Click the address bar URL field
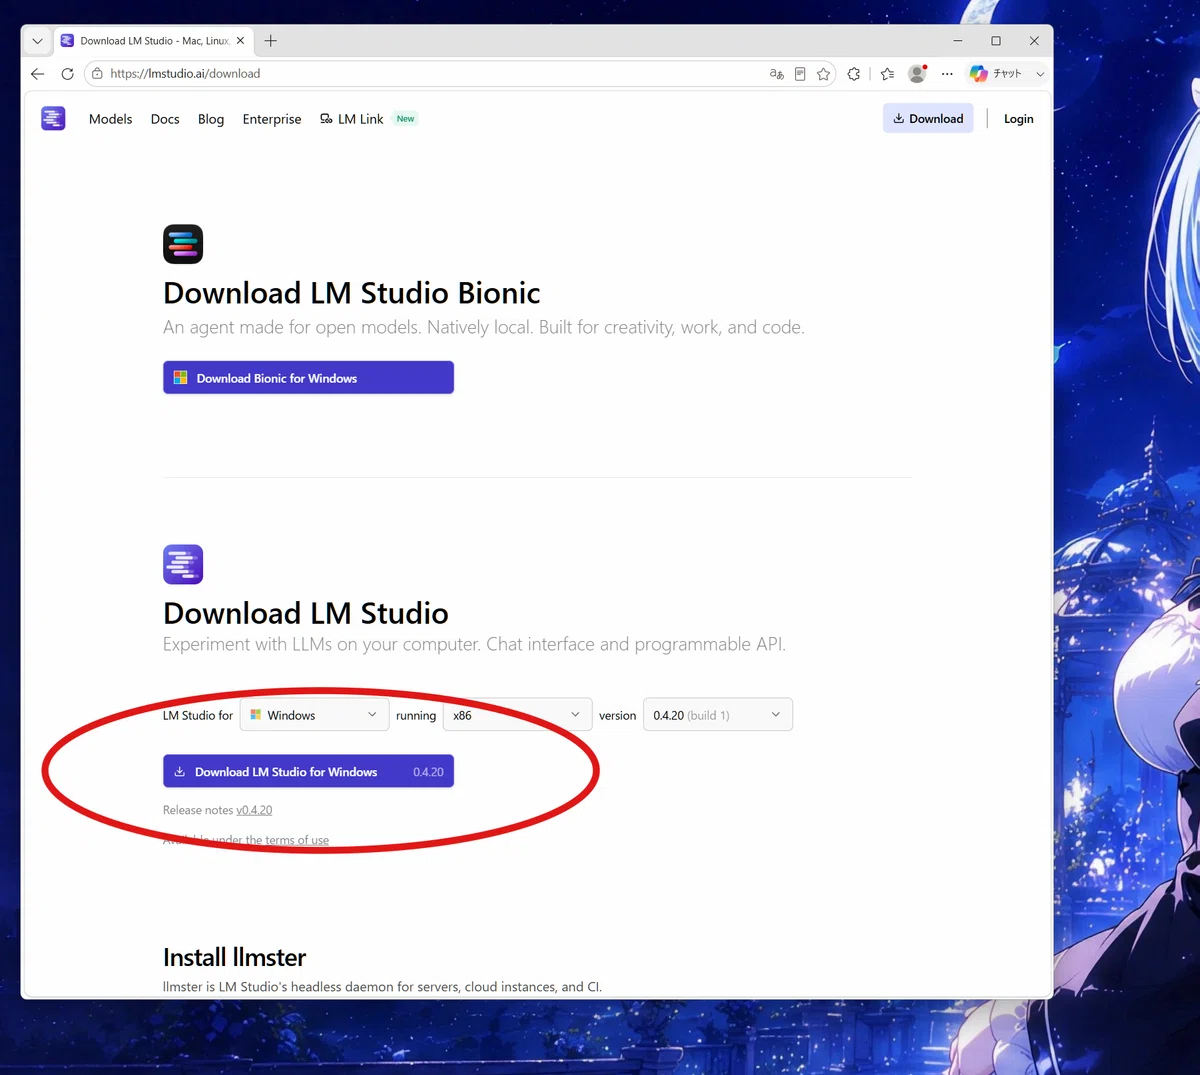1200x1075 pixels. pyautogui.click(x=430, y=74)
